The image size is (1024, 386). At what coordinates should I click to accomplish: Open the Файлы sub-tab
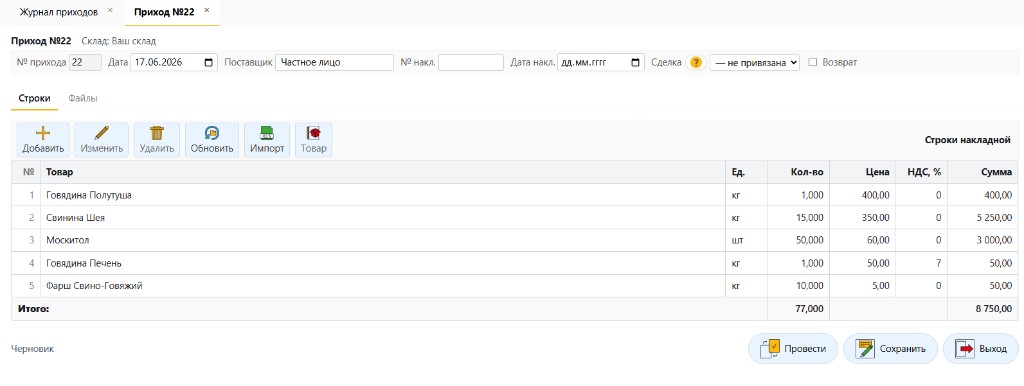click(83, 99)
